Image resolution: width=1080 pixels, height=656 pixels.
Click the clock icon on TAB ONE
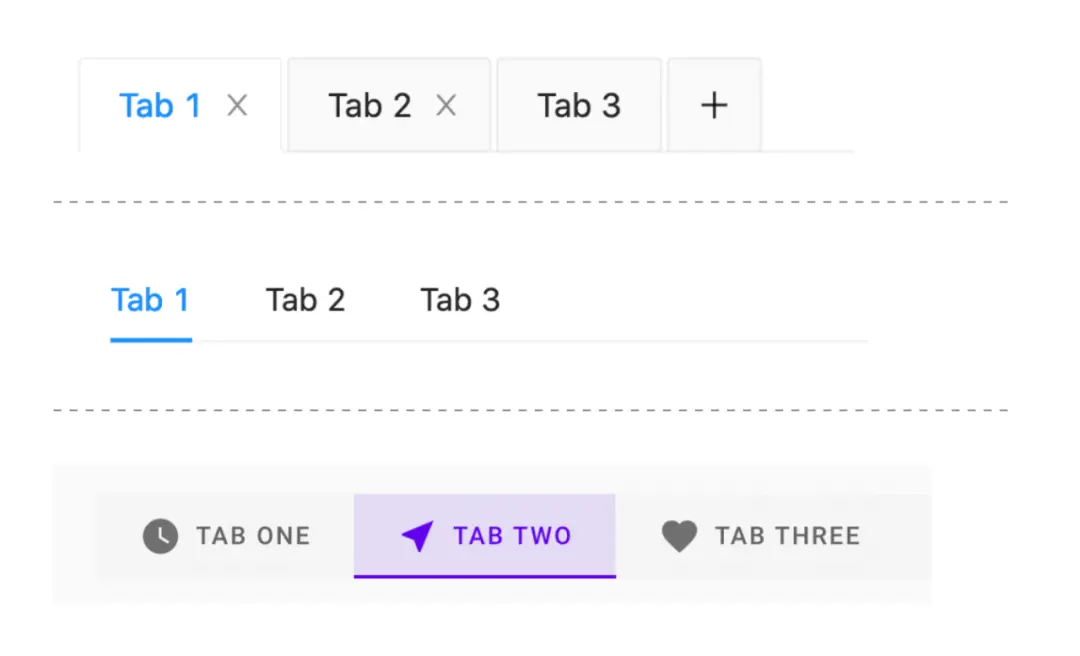(x=160, y=536)
